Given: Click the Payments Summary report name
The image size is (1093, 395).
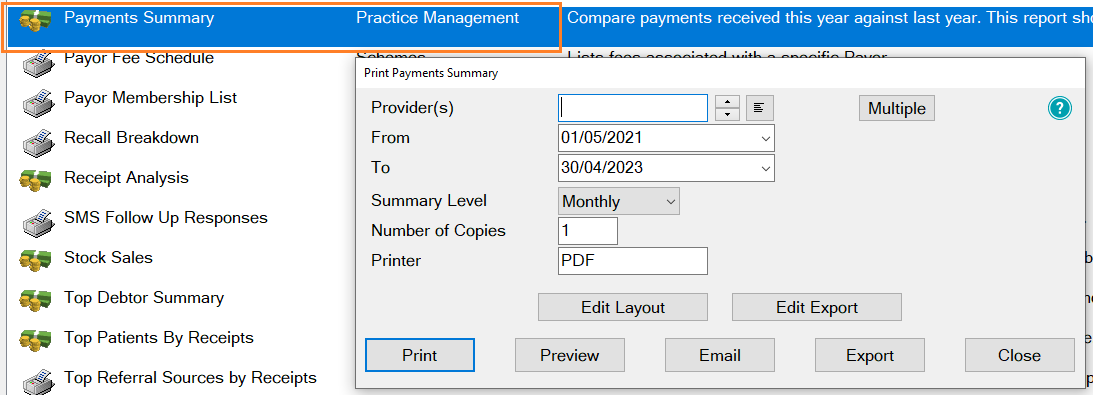Looking at the screenshot, I should click(x=139, y=18).
